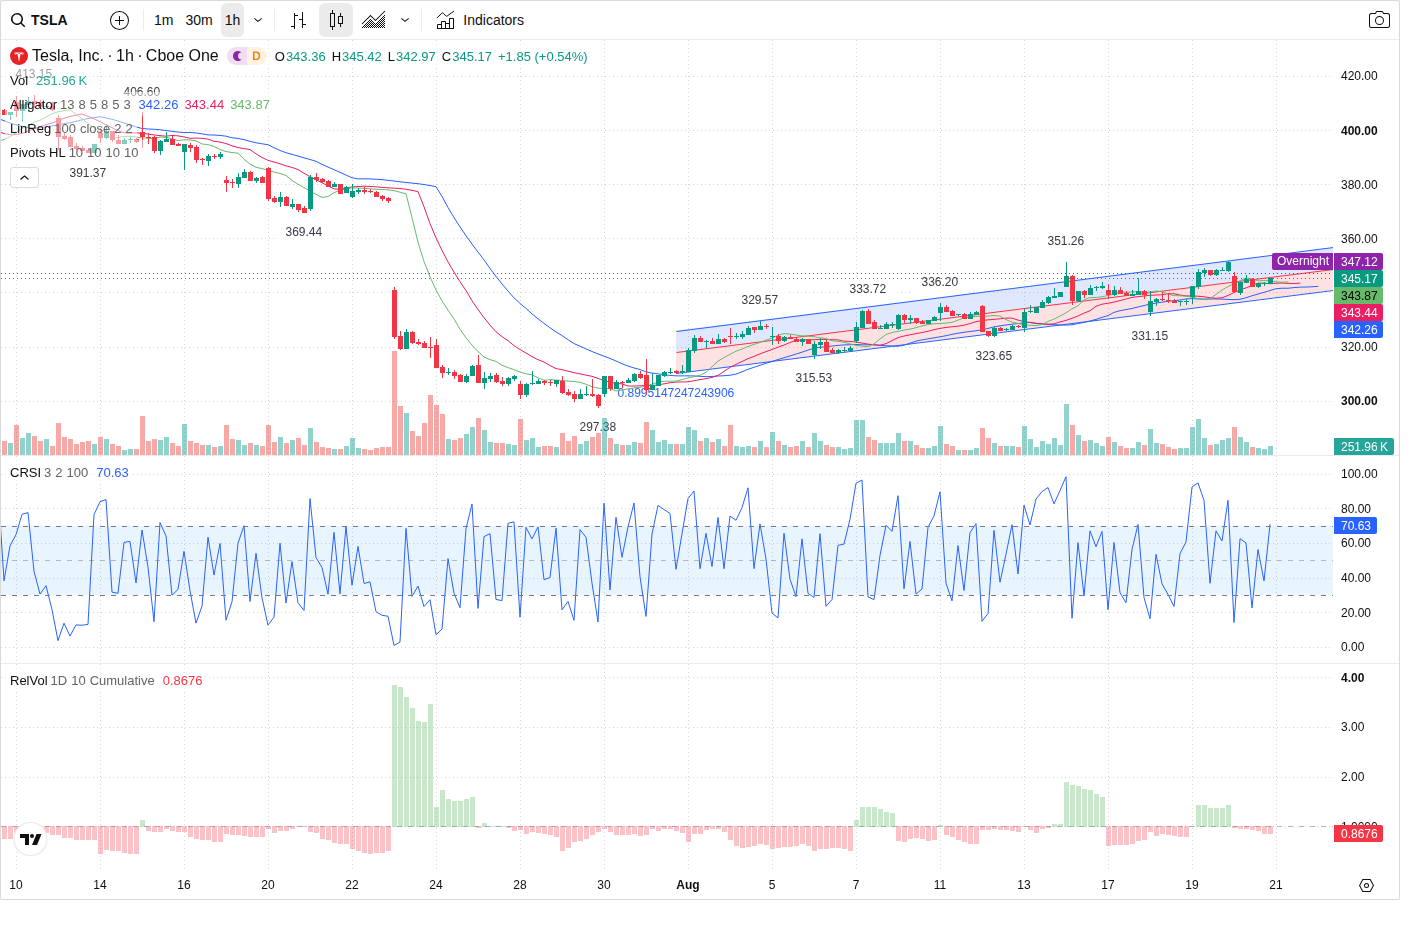Click the 343.87 green price label
The width and height of the screenshot is (1420, 950).
[1358, 295]
